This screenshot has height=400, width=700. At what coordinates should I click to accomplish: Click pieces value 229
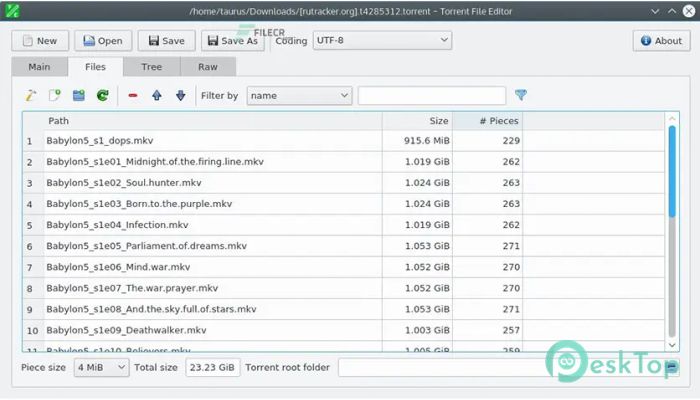[x=488, y=141]
